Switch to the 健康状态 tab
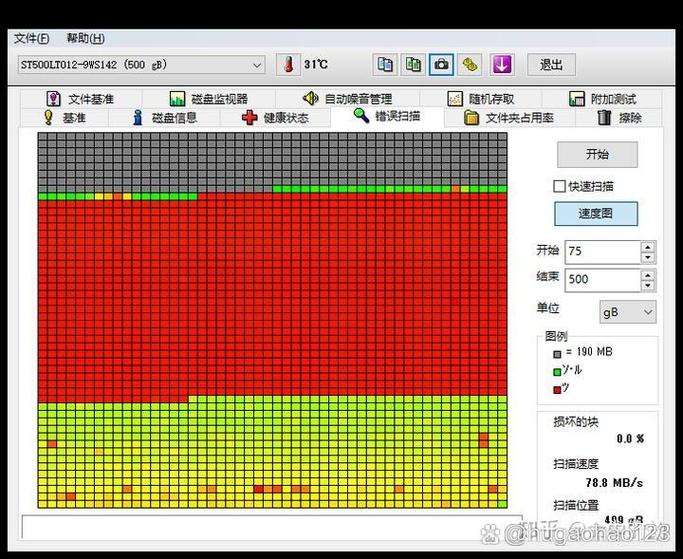 tap(275, 118)
